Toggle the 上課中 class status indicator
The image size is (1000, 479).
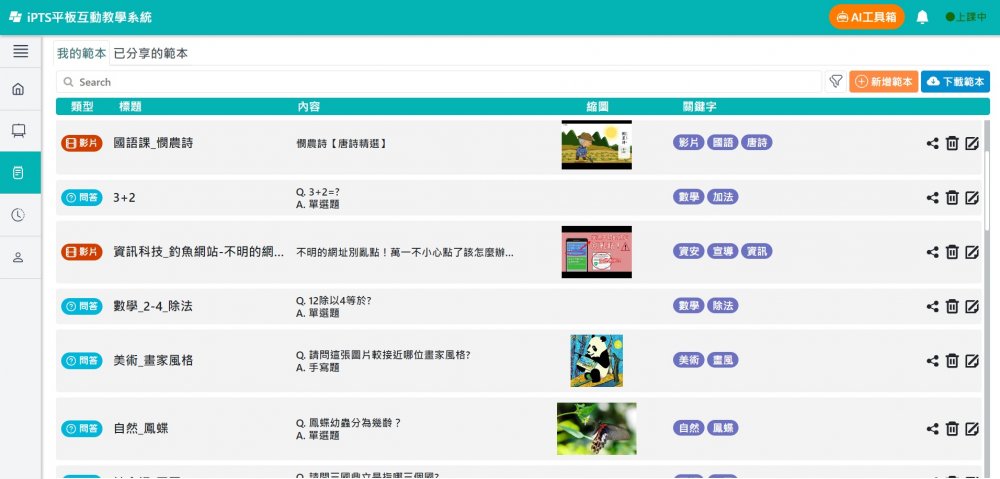click(966, 17)
